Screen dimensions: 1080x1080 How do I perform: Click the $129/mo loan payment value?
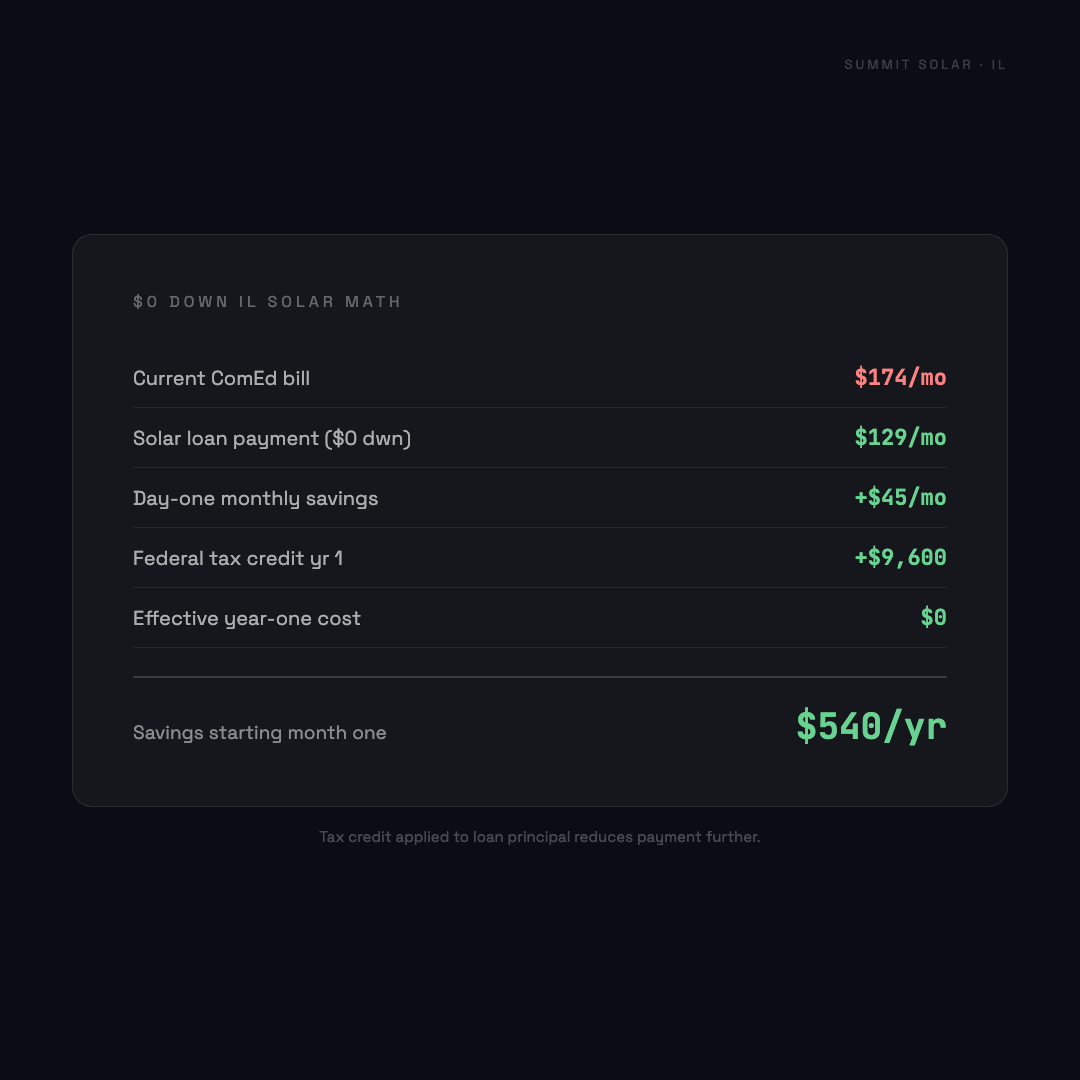click(900, 438)
